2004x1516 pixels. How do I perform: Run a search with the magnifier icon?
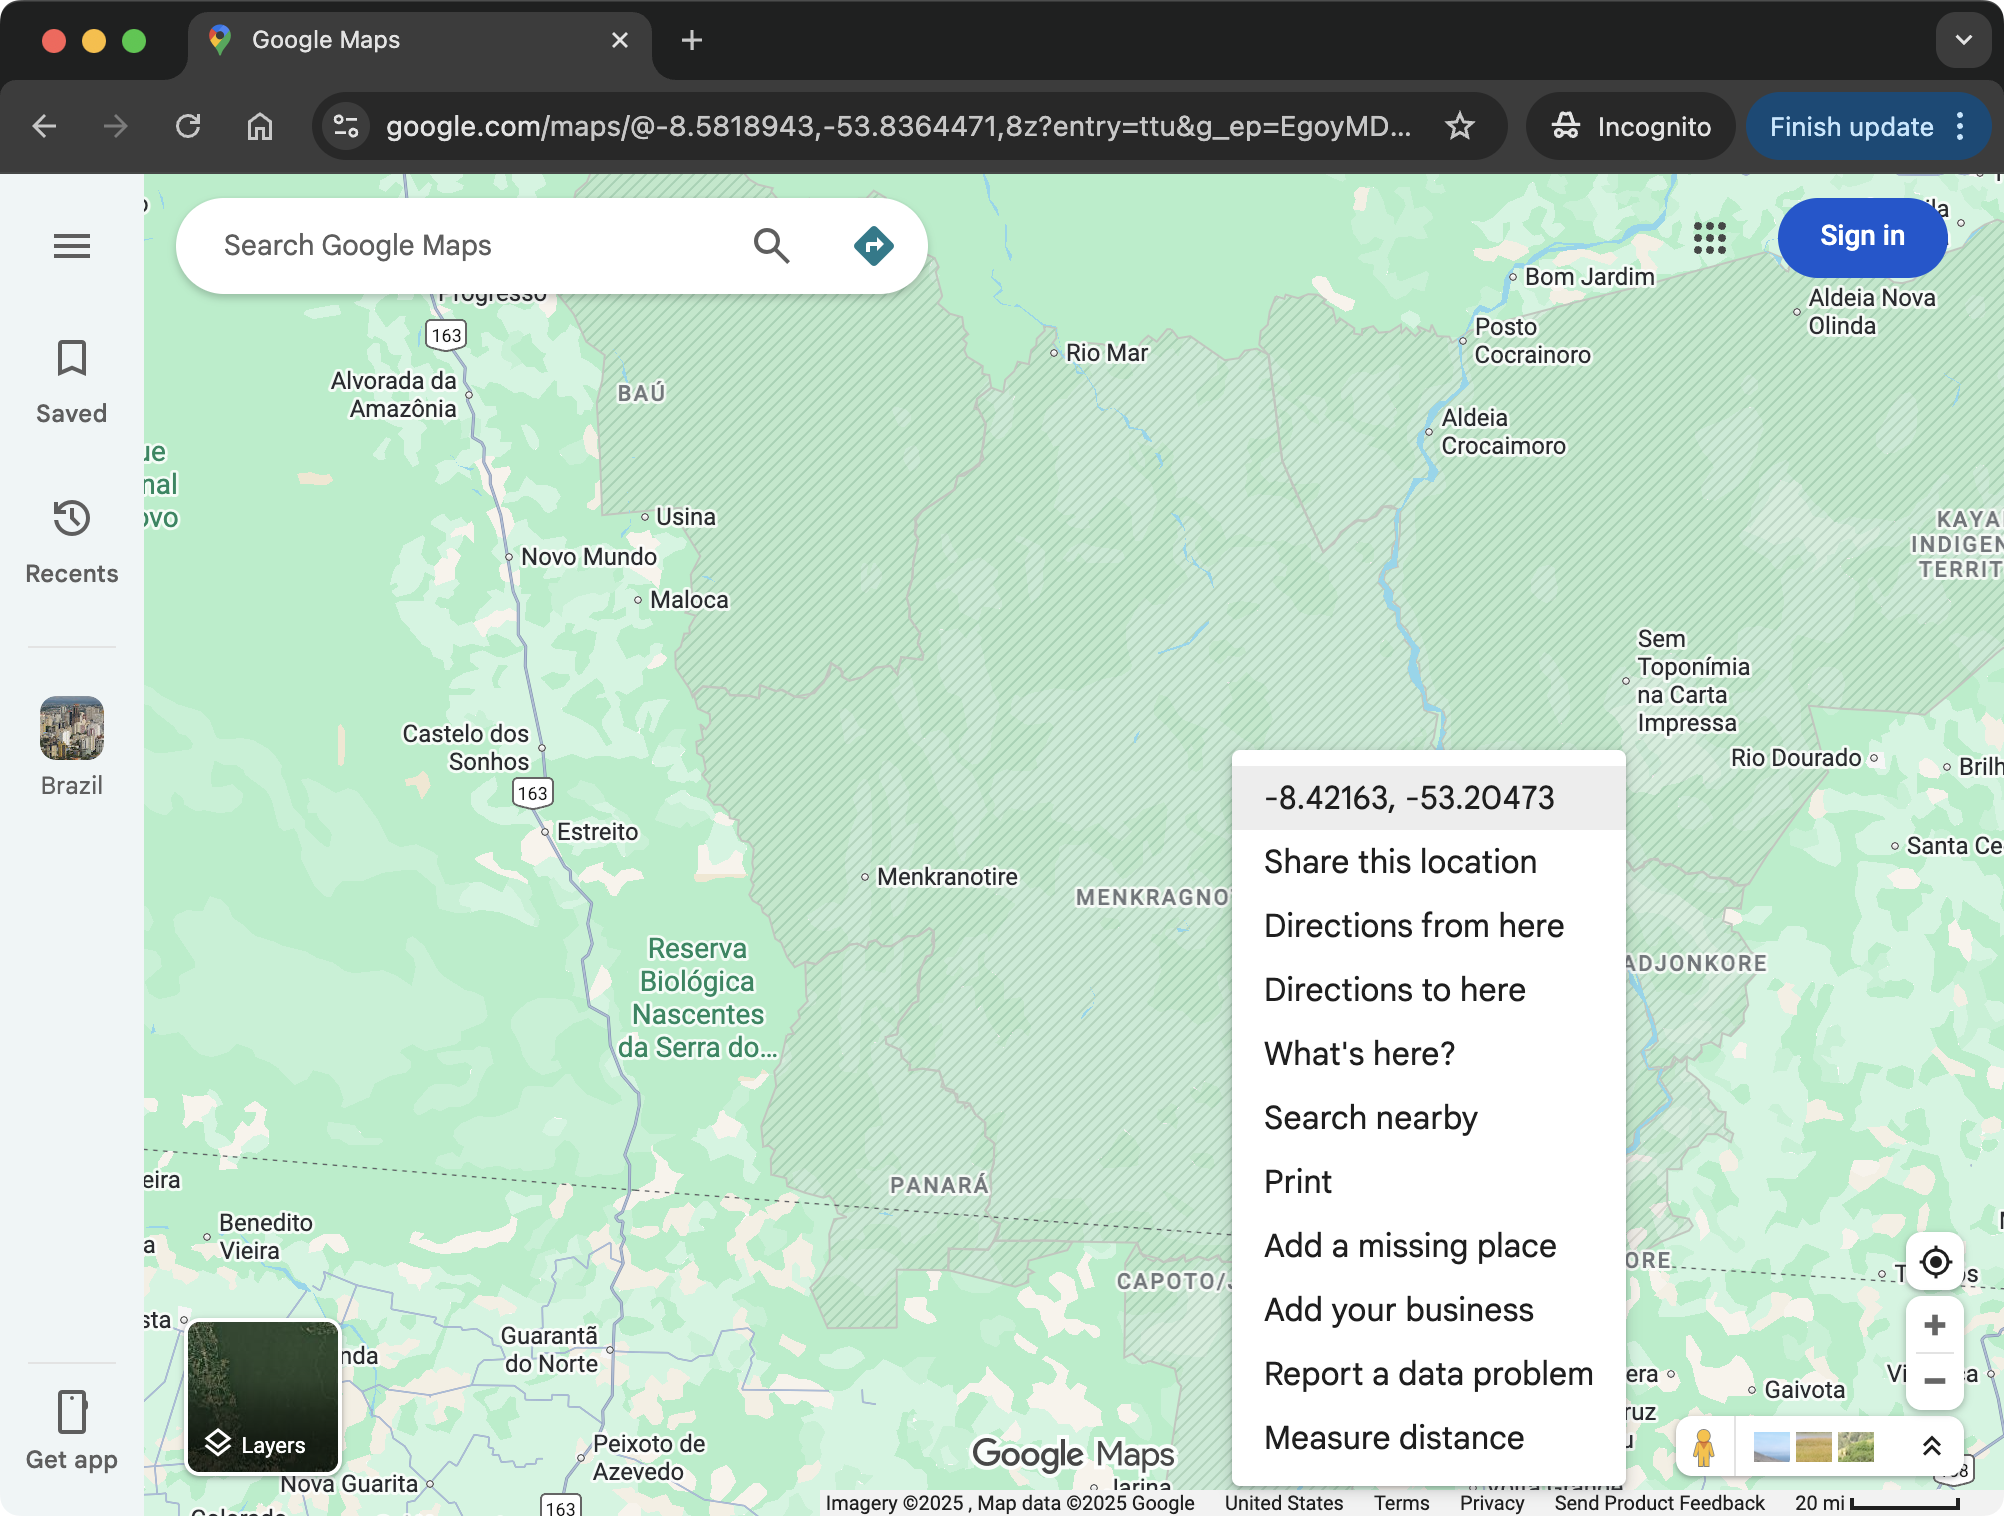(770, 244)
